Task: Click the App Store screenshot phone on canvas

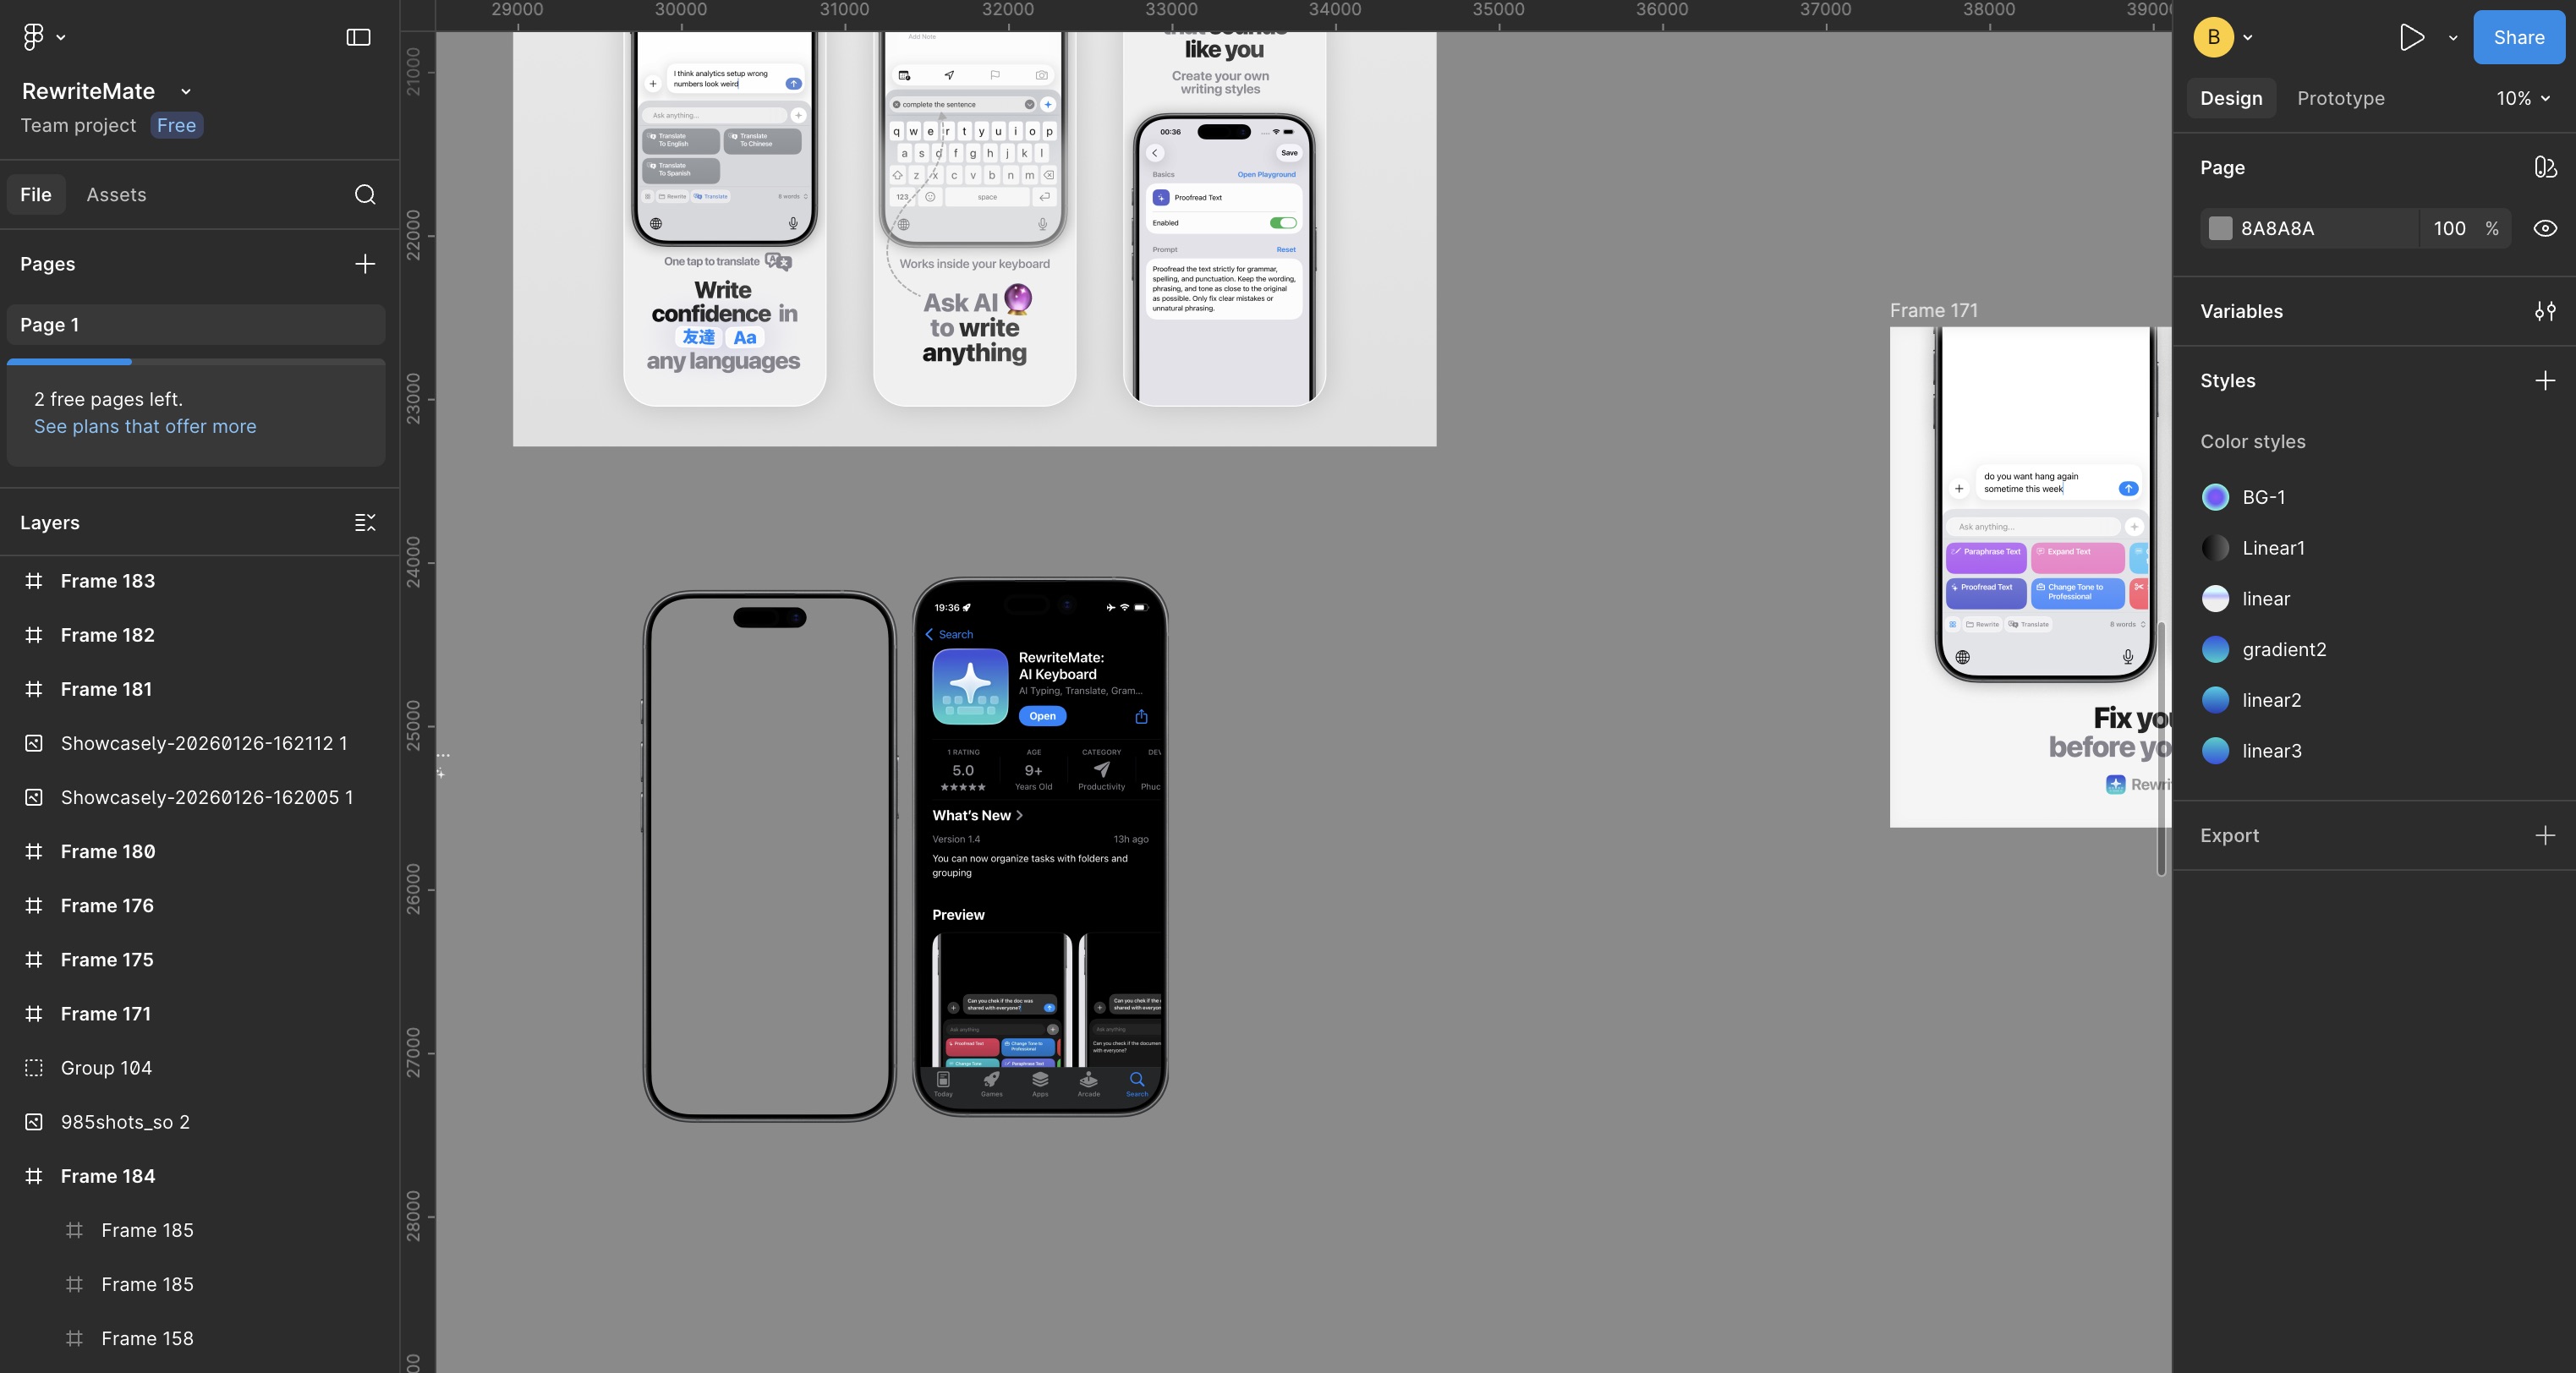Action: pyautogui.click(x=1040, y=847)
